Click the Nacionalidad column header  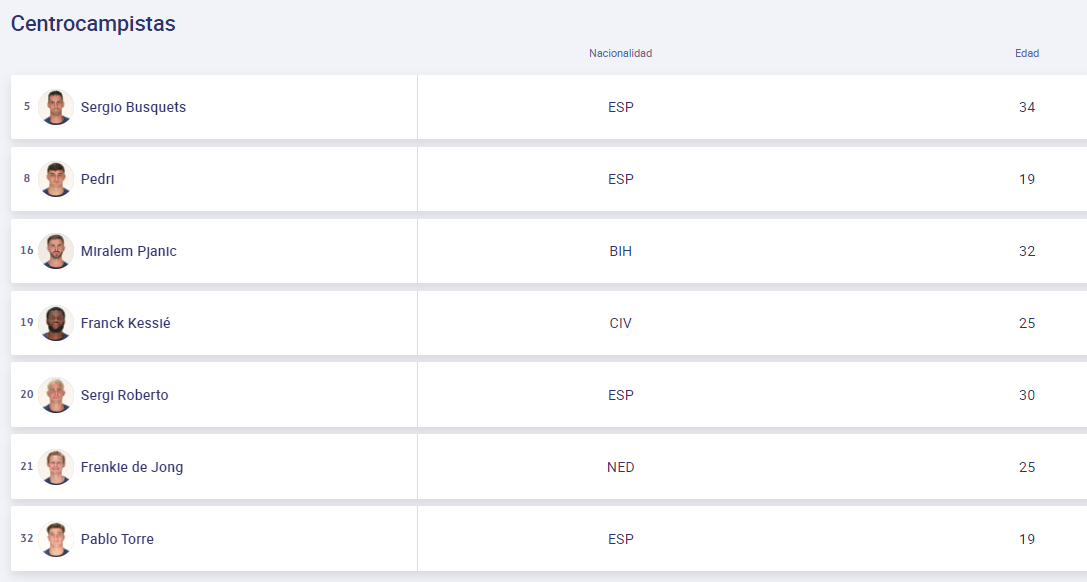coord(620,53)
